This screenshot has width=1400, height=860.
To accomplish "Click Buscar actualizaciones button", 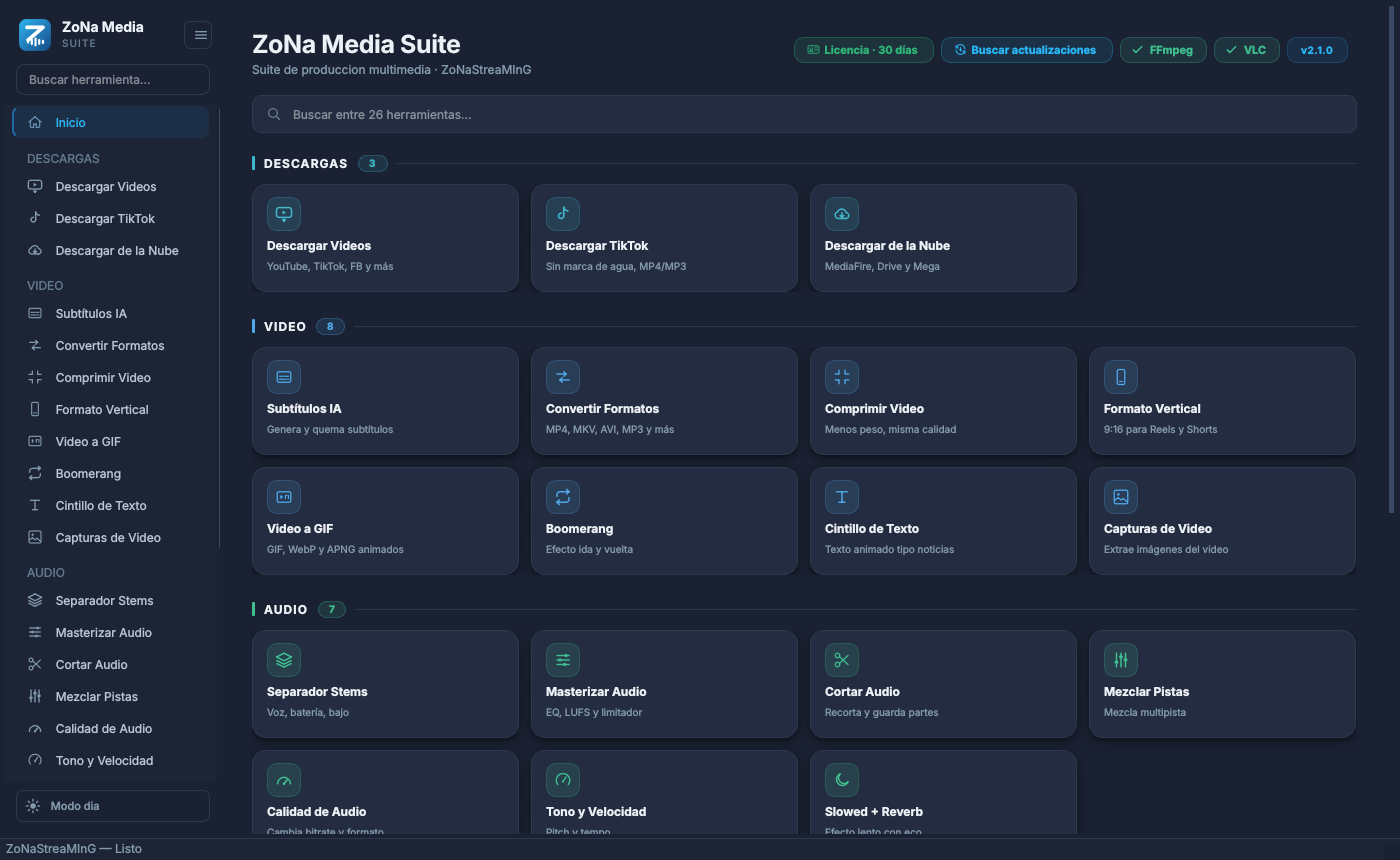I will [x=1026, y=50].
